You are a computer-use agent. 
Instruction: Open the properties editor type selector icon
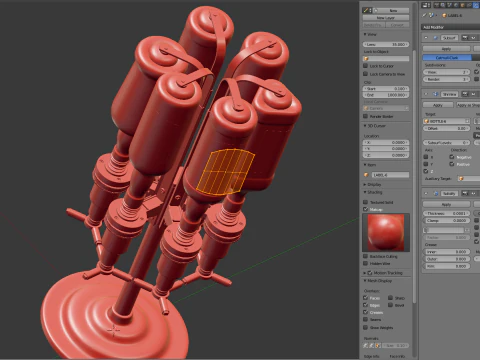[425, 5]
